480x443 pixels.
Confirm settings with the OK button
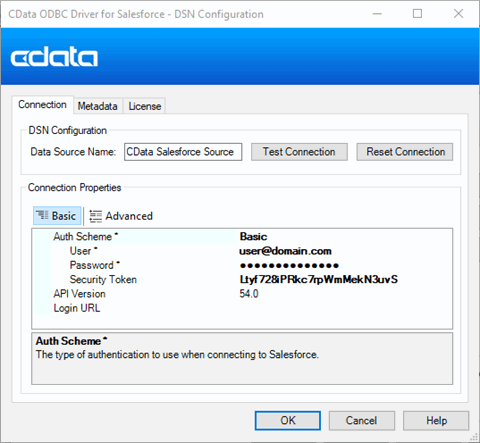tap(288, 421)
